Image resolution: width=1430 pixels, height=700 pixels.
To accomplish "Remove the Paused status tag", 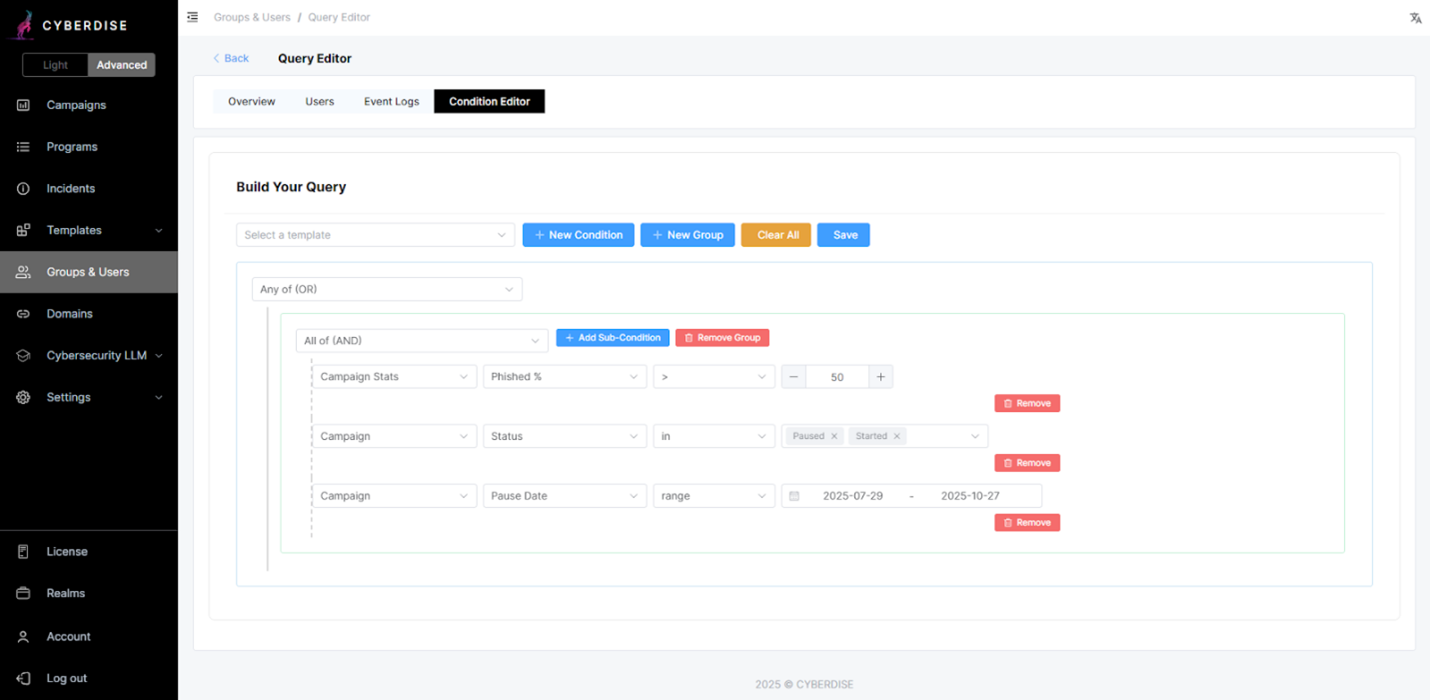I will [x=834, y=436].
